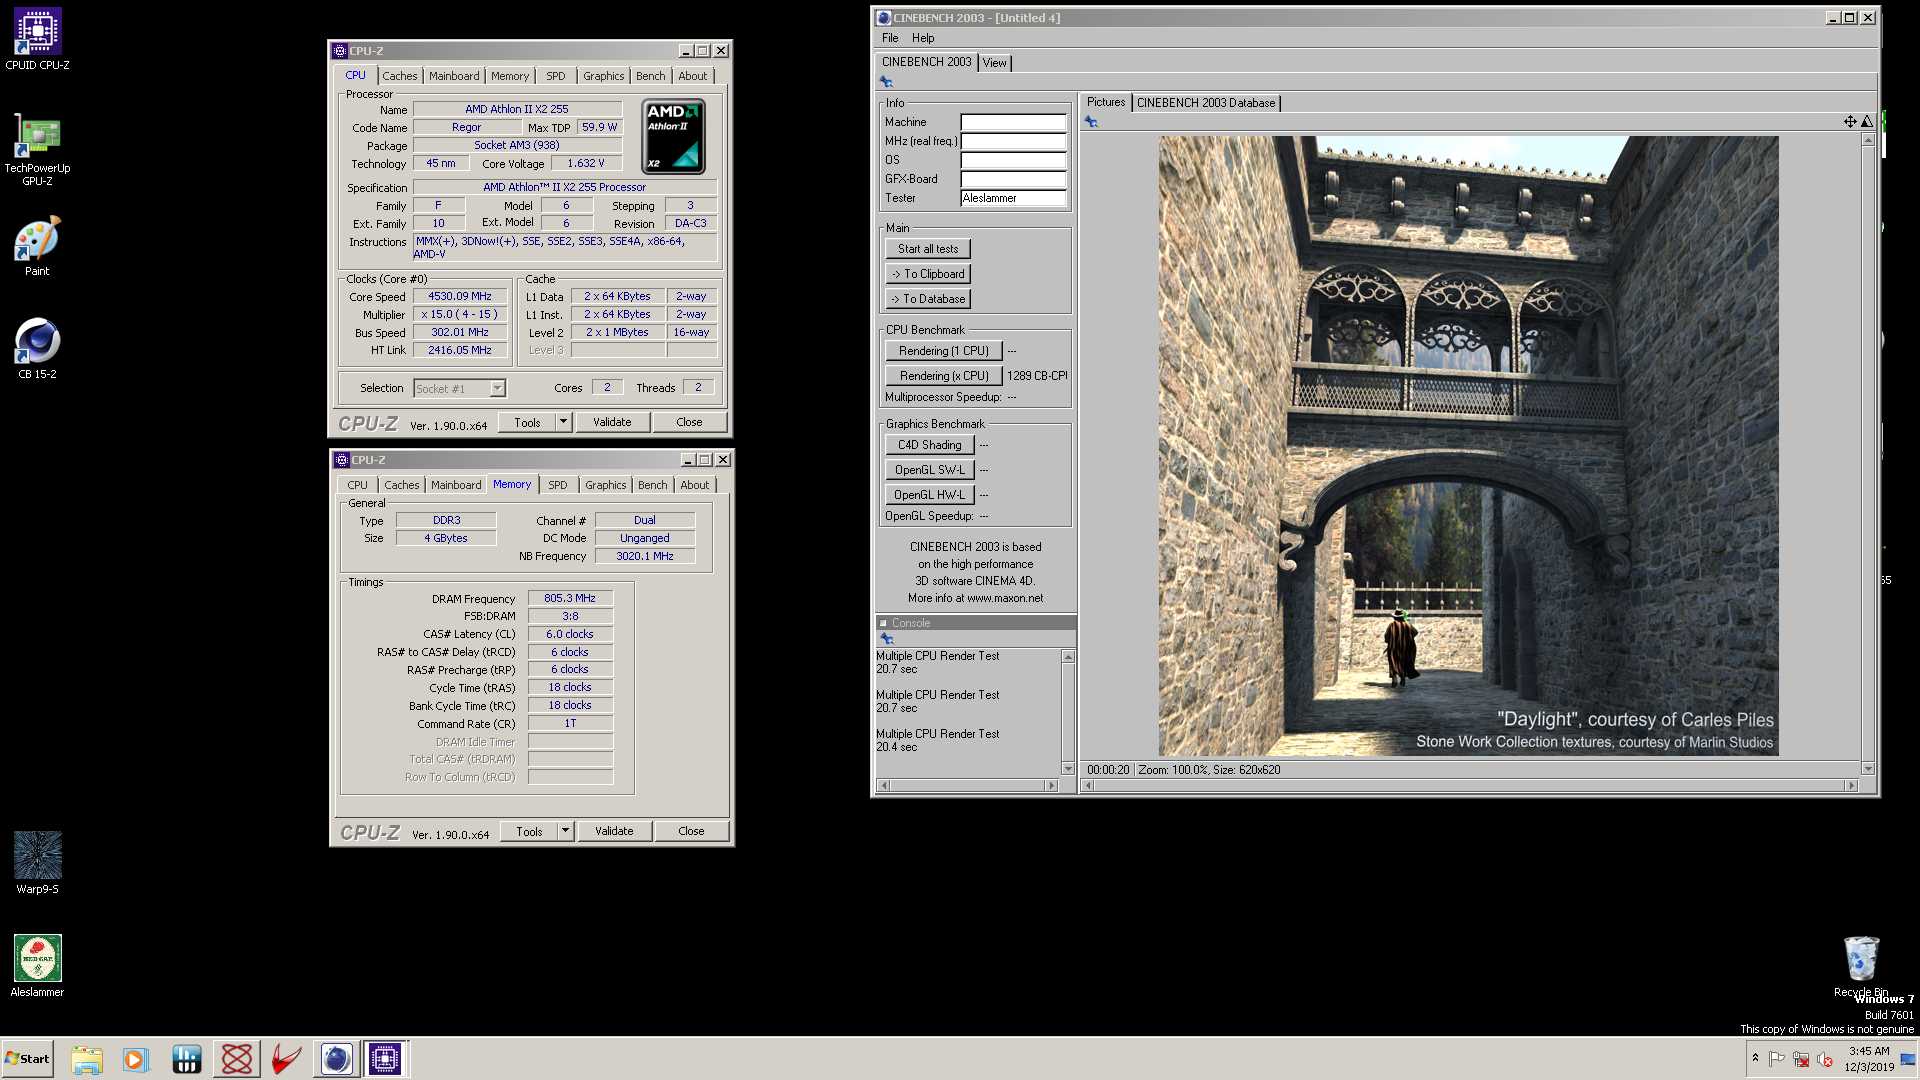The width and height of the screenshot is (1920, 1080).
Task: Switch to CINEBENCH via taskbar sphere icon
Action: [336, 1059]
